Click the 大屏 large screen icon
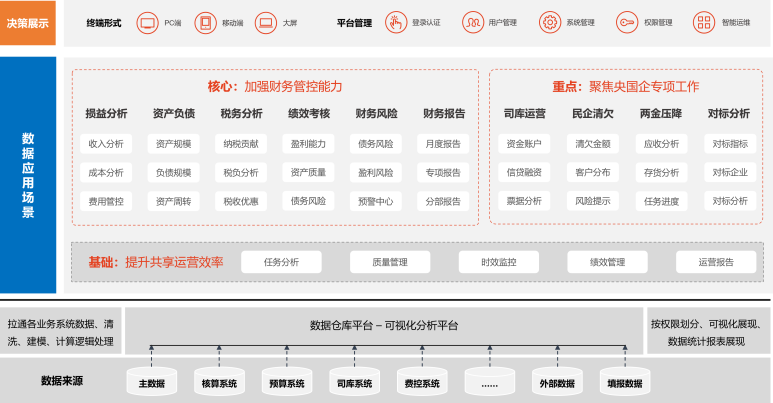 (265, 22)
